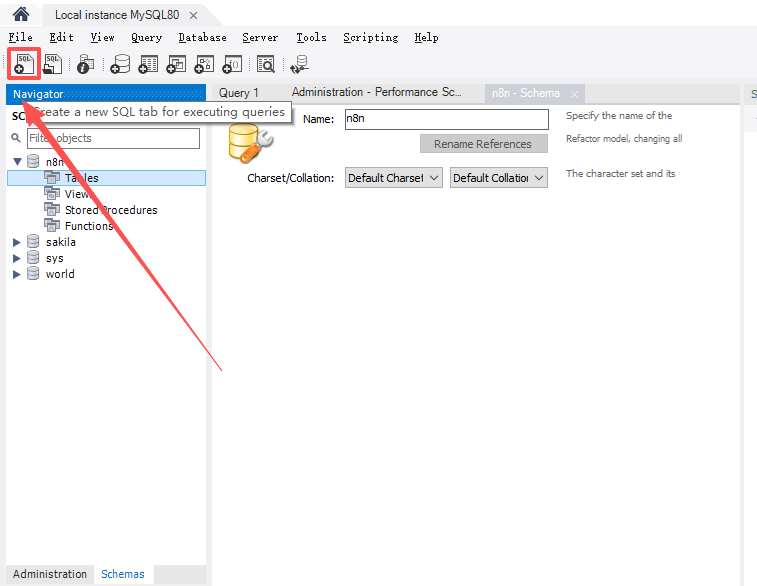
Task: Expand the world schema
Action: [16, 274]
